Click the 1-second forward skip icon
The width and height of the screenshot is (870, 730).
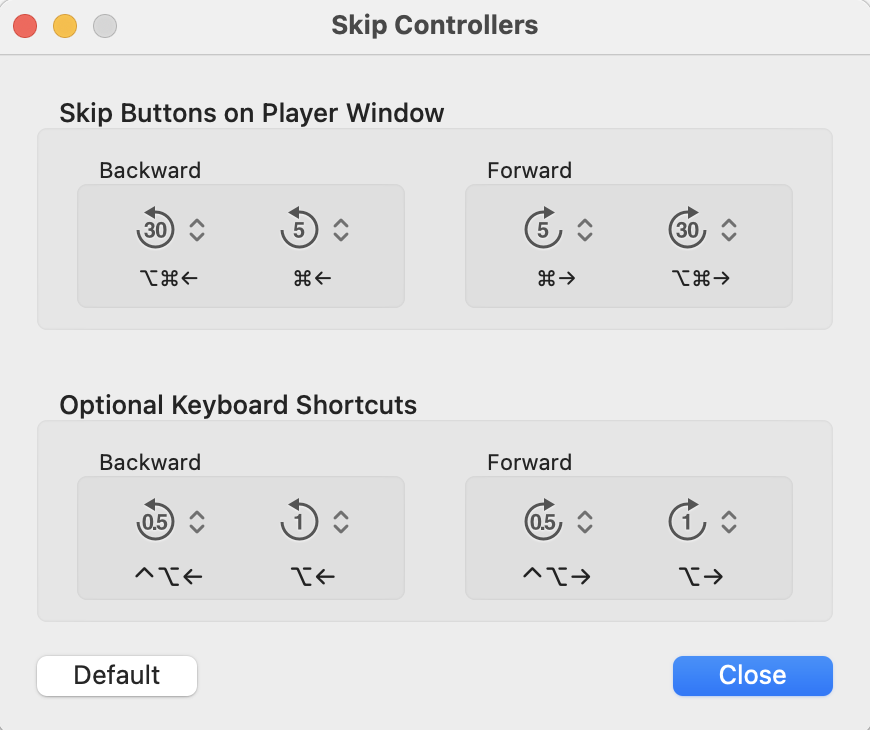pos(687,519)
